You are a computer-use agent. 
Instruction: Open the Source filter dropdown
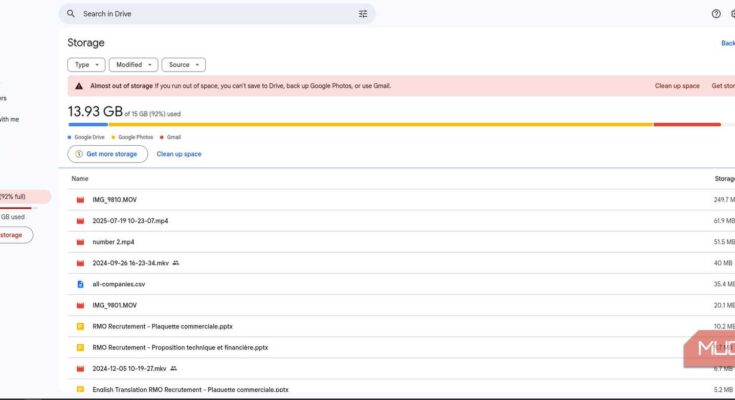point(184,65)
